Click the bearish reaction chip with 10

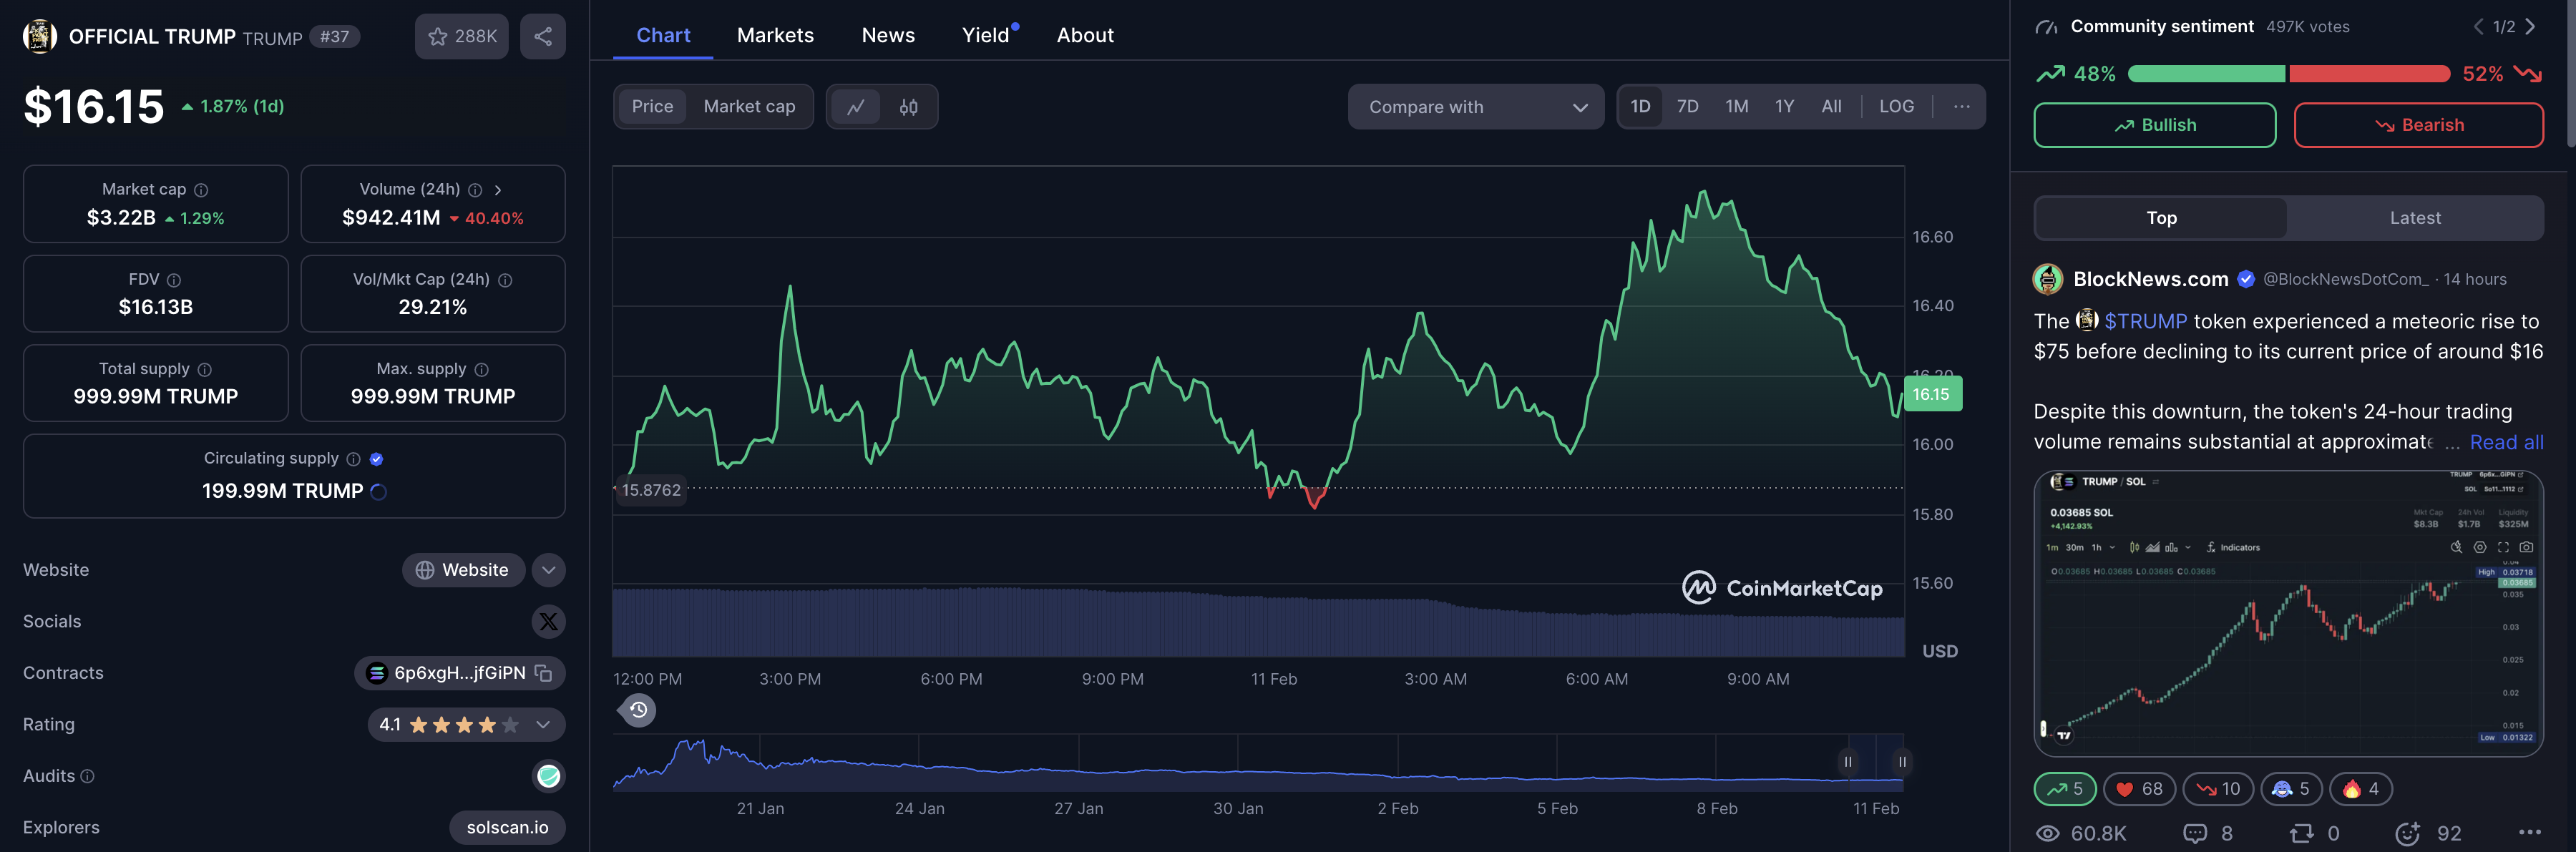2217,789
